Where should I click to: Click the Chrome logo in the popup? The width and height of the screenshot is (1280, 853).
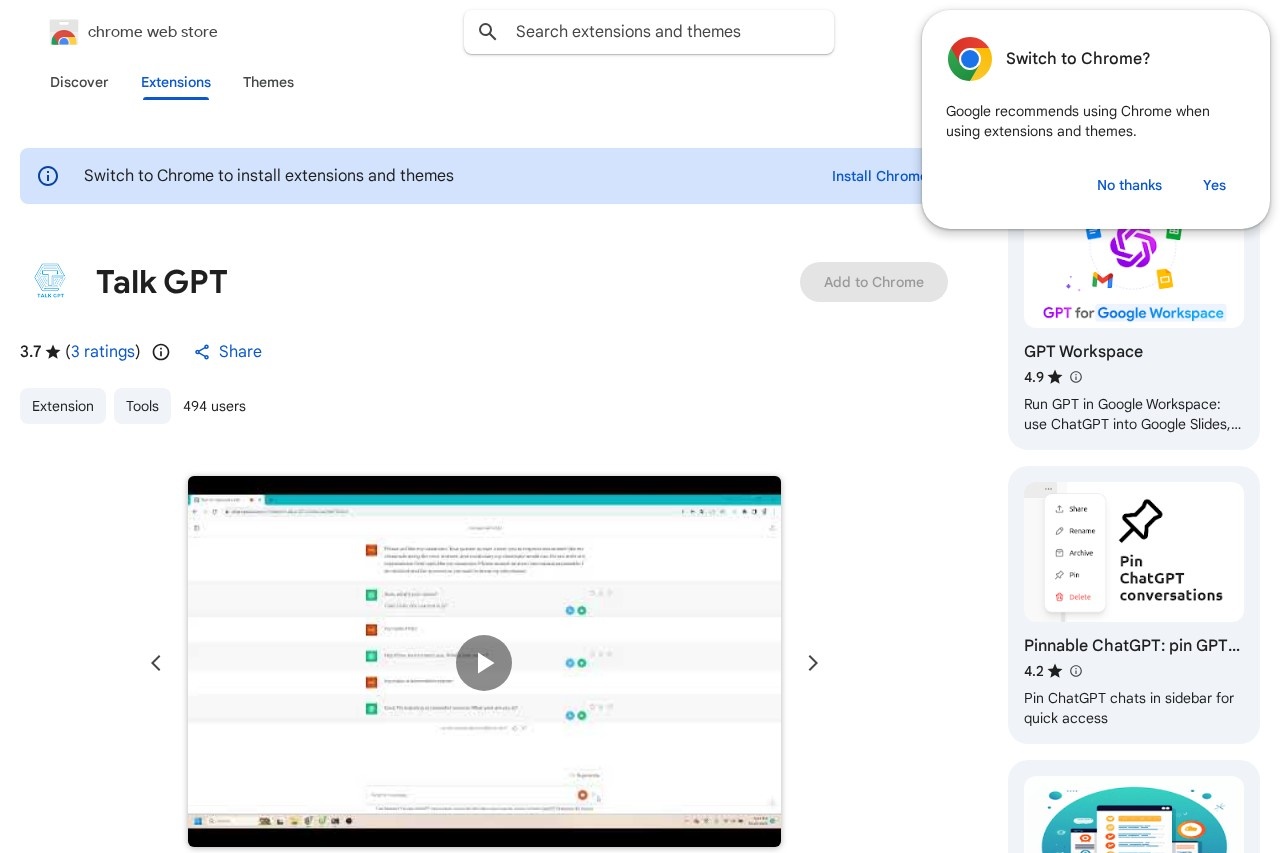[x=969, y=59]
